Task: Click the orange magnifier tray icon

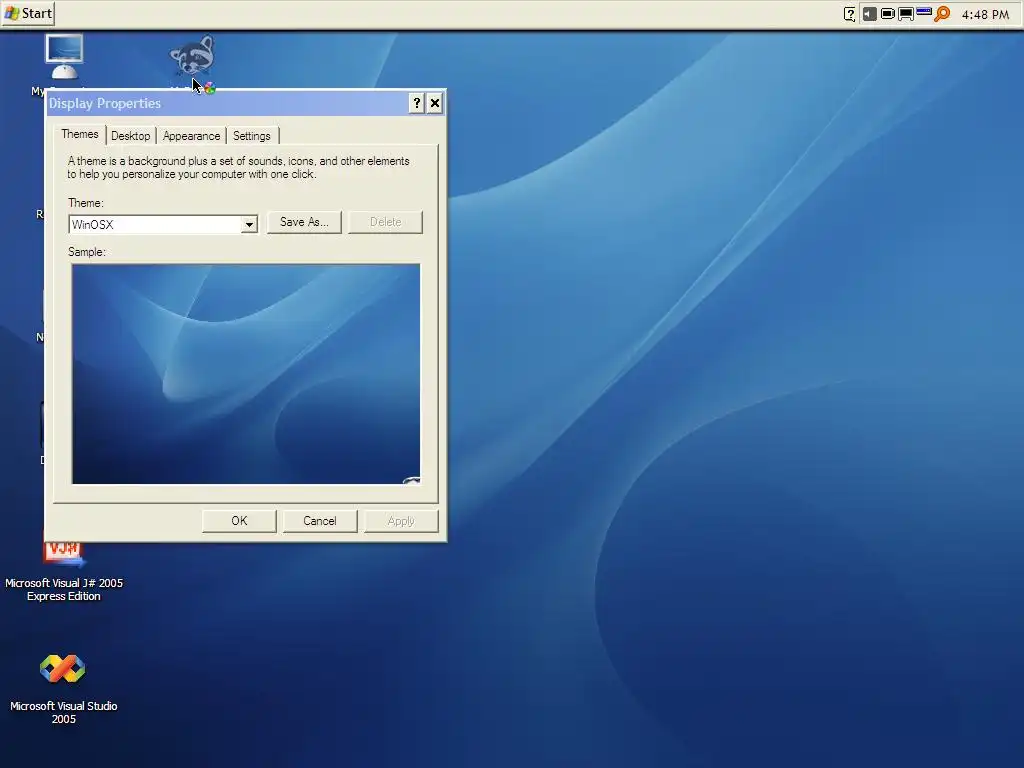Action: coord(942,14)
